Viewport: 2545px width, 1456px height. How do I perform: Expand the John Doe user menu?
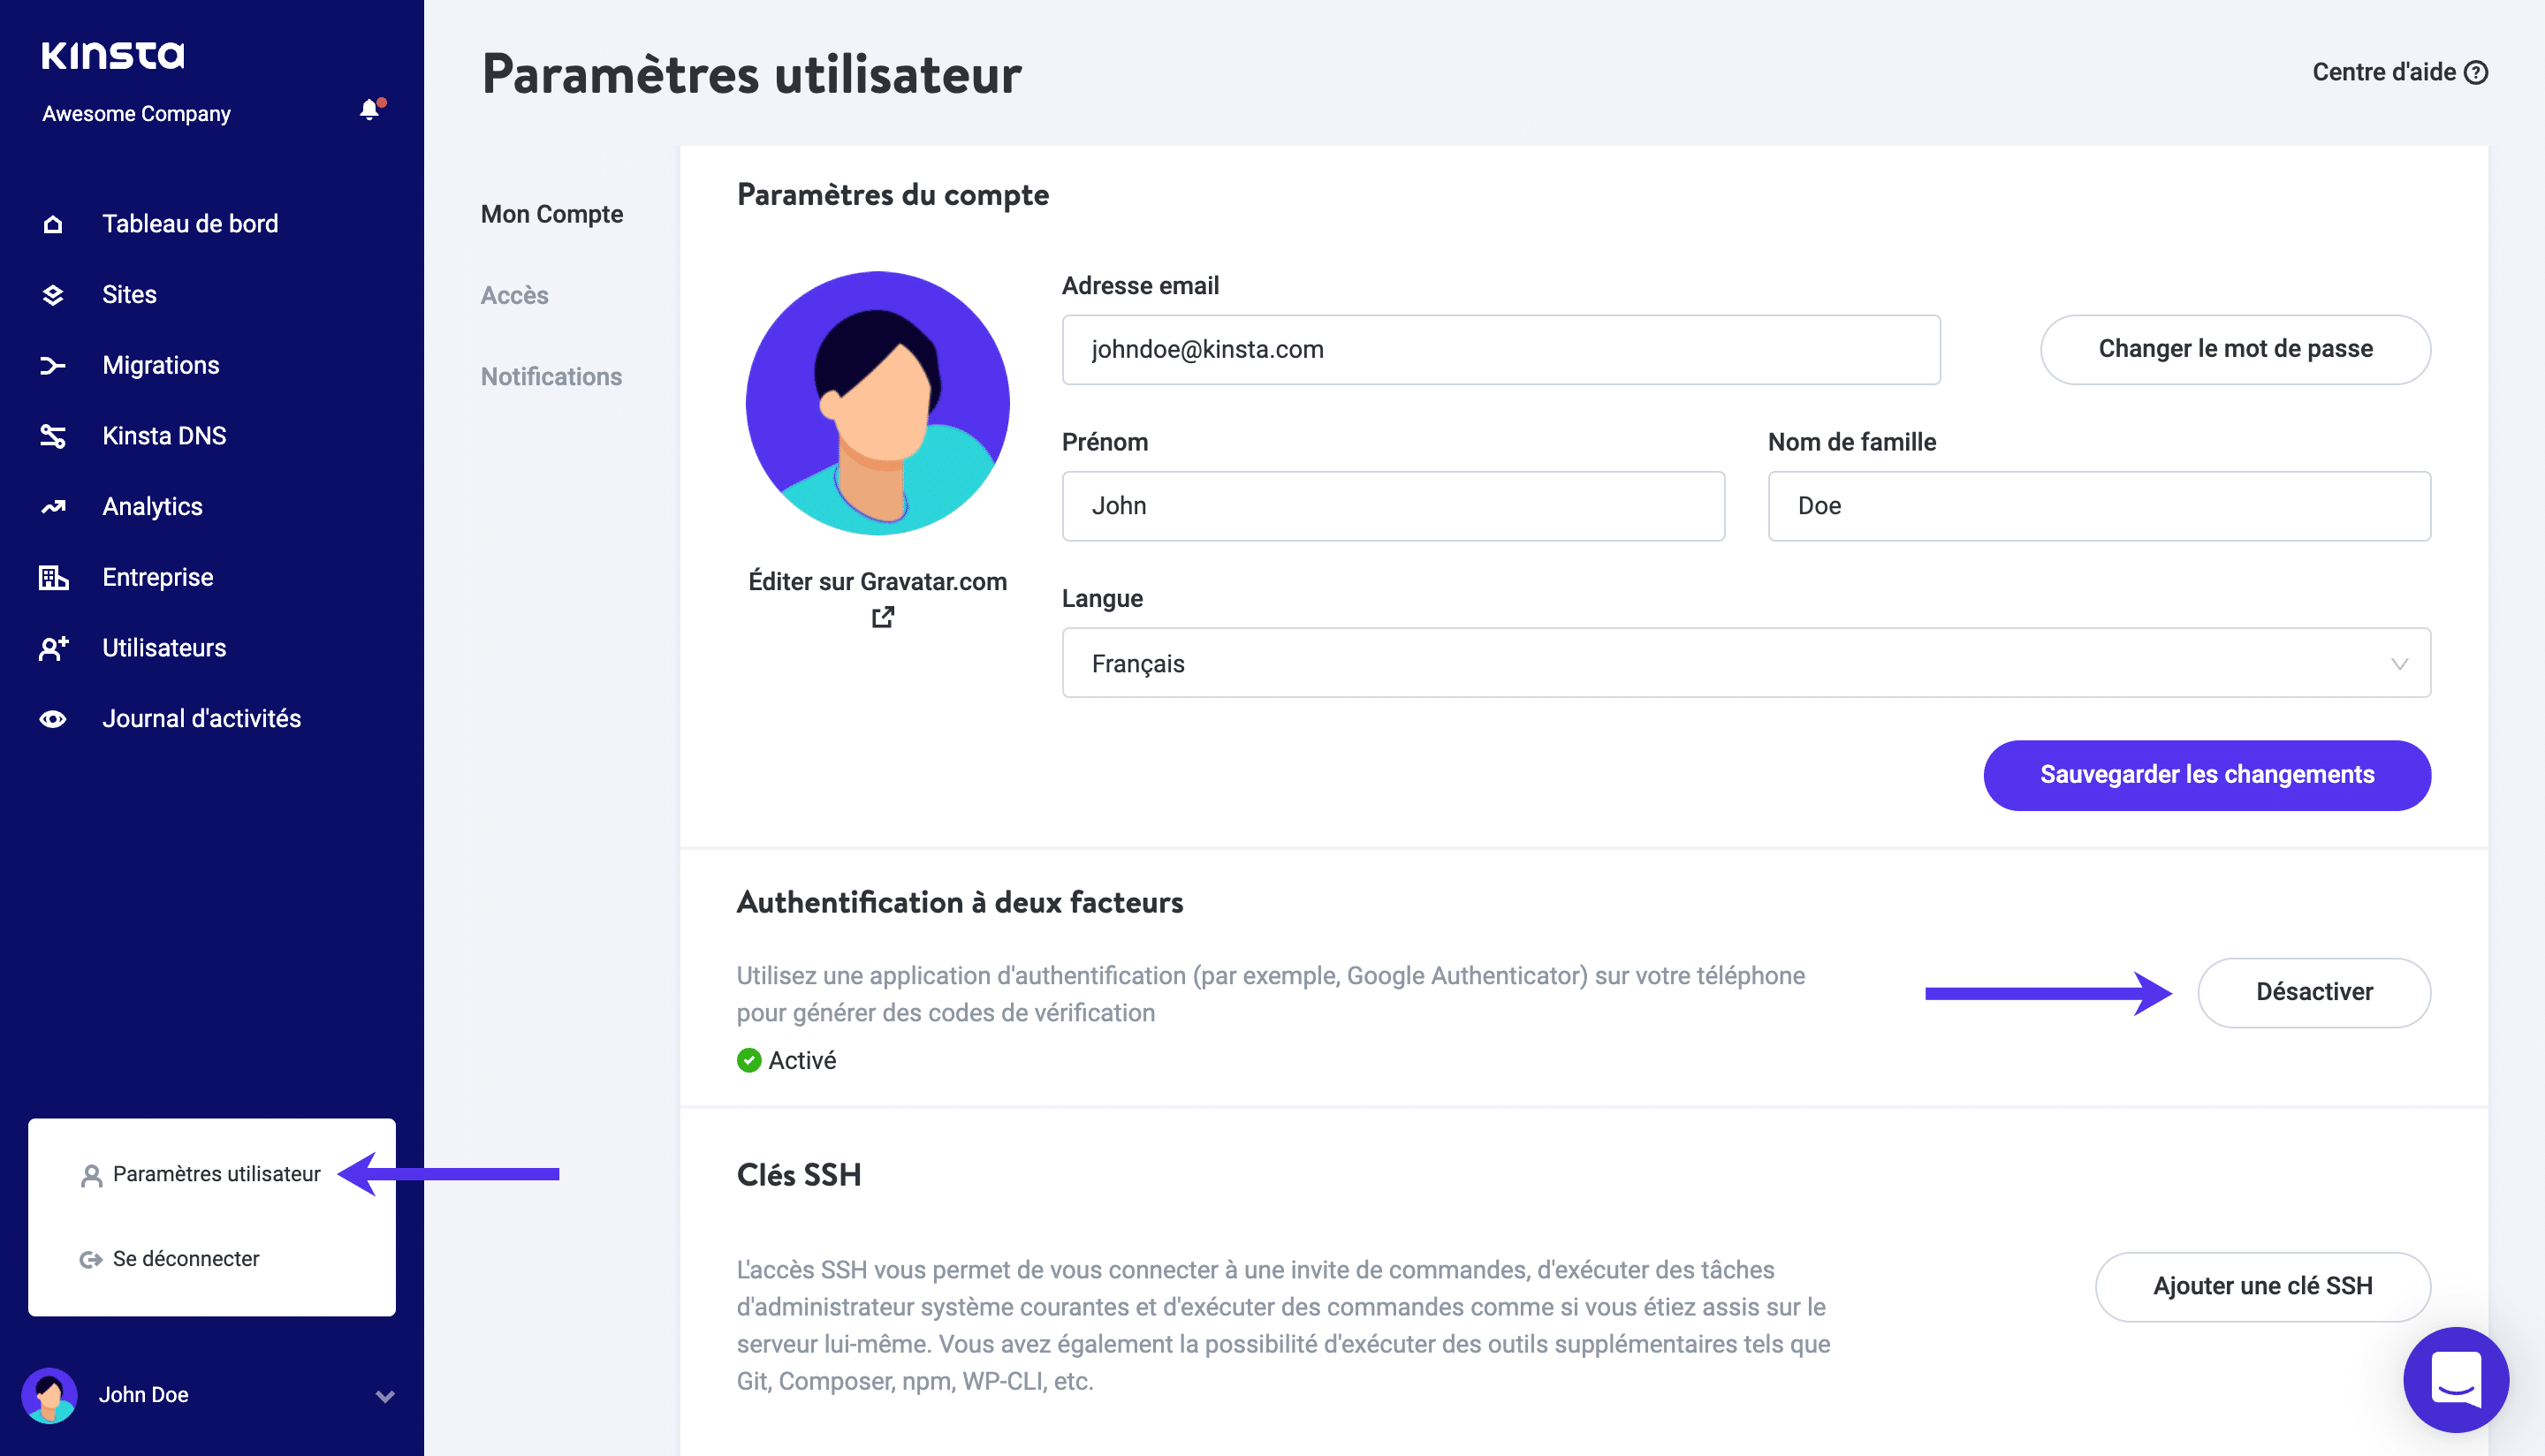(x=209, y=1393)
